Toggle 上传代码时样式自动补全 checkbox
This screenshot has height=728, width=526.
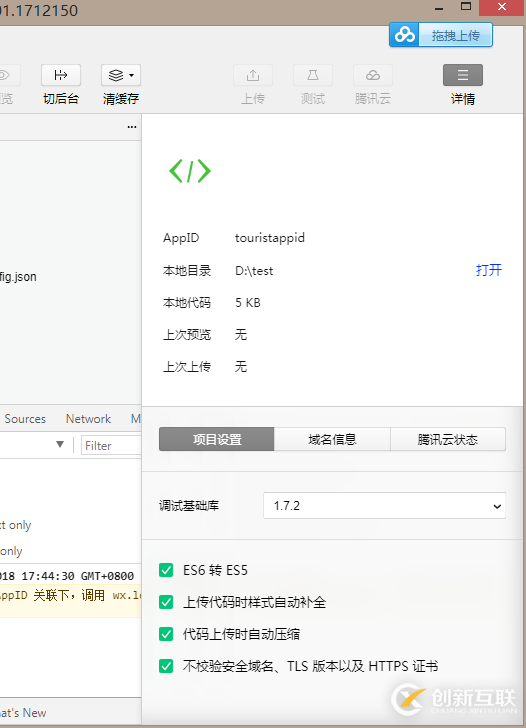[166, 602]
